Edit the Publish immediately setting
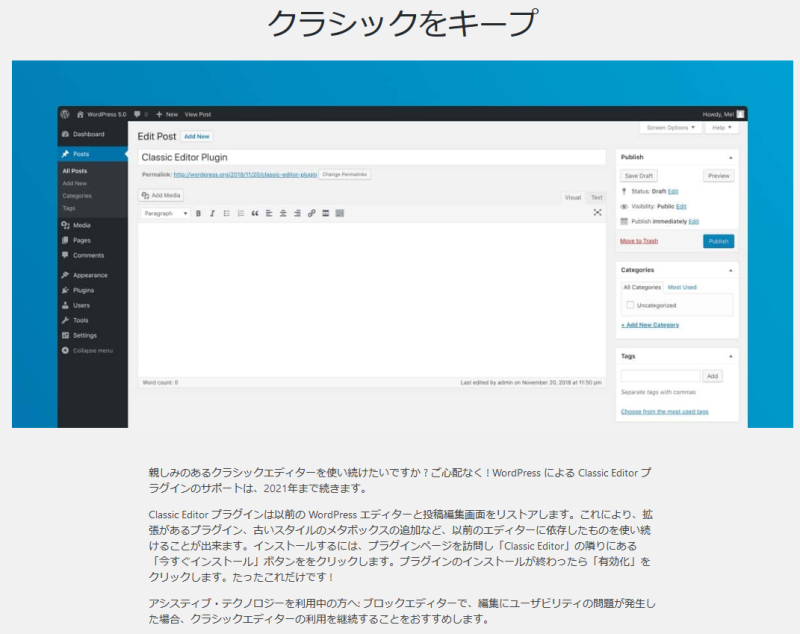This screenshot has height=634, width=800. coord(694,221)
